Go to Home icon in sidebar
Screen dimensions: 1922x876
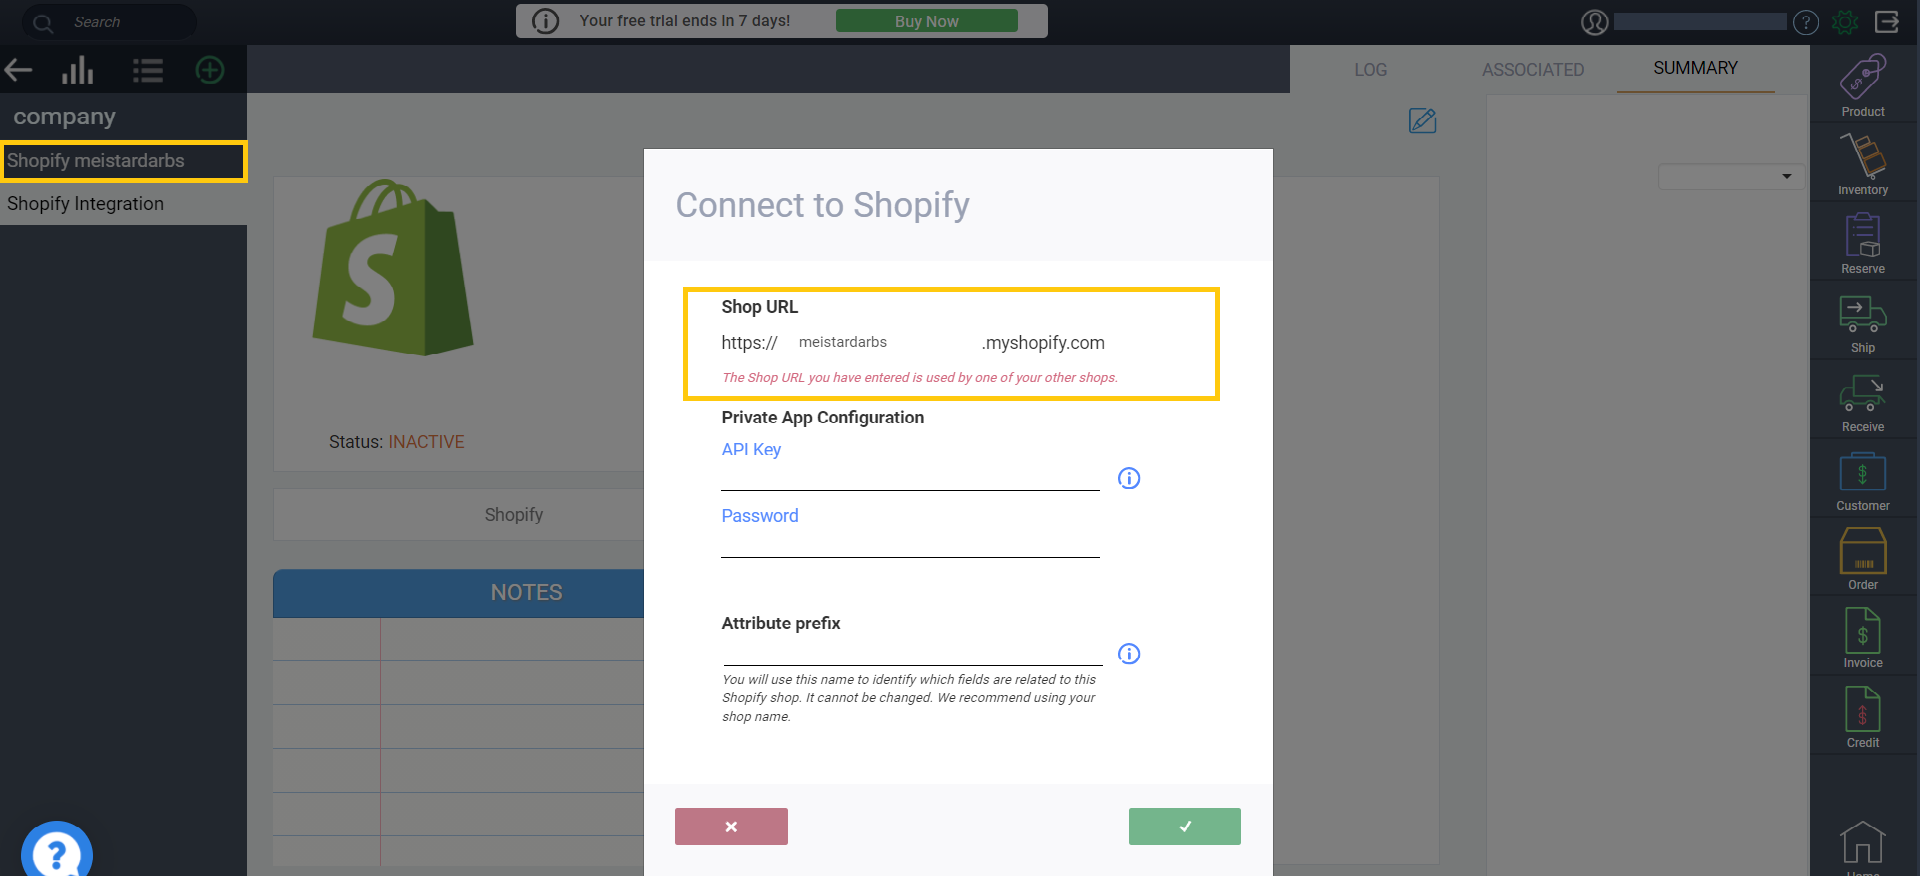pos(1863,845)
